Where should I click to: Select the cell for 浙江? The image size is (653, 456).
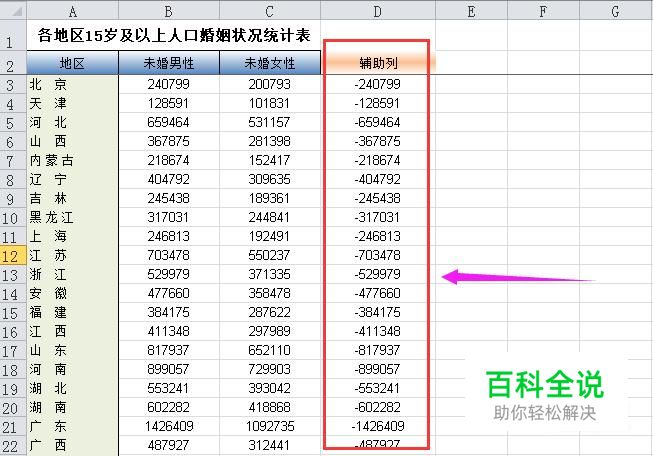(72, 275)
